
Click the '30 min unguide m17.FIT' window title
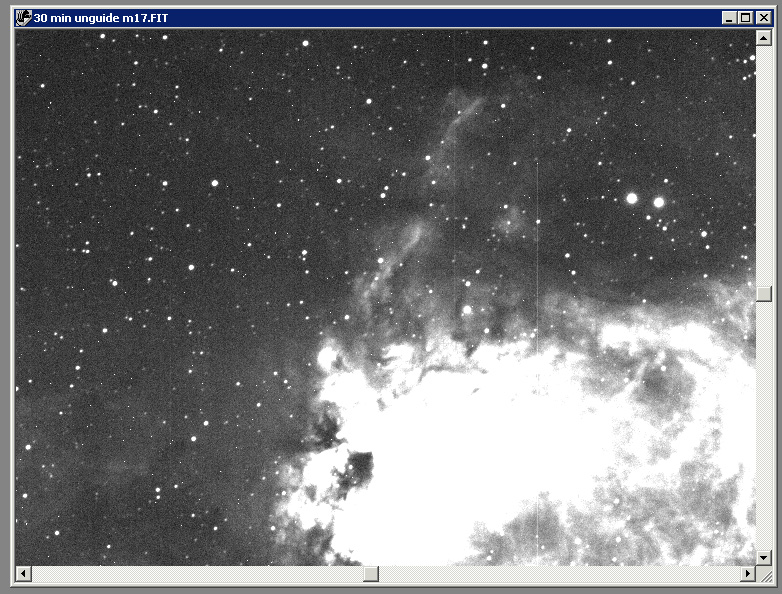(x=101, y=18)
